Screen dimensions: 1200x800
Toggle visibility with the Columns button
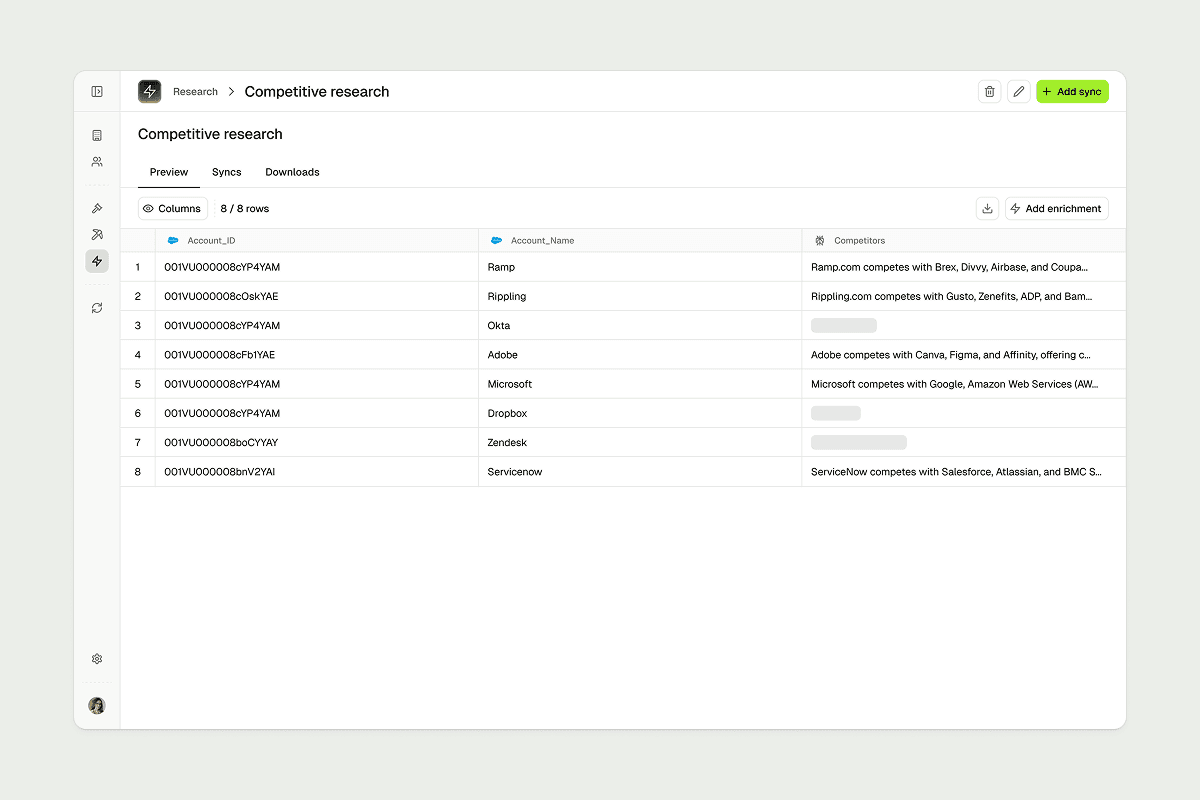point(173,209)
